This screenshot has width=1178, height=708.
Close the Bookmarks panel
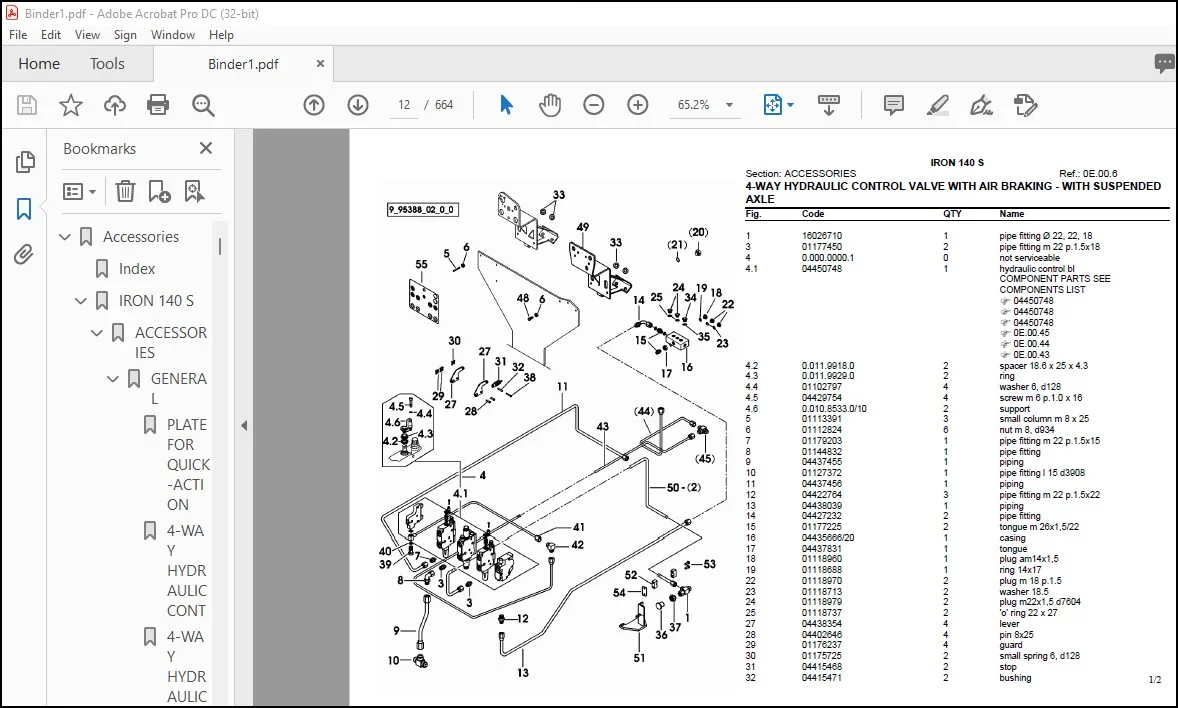click(x=206, y=149)
